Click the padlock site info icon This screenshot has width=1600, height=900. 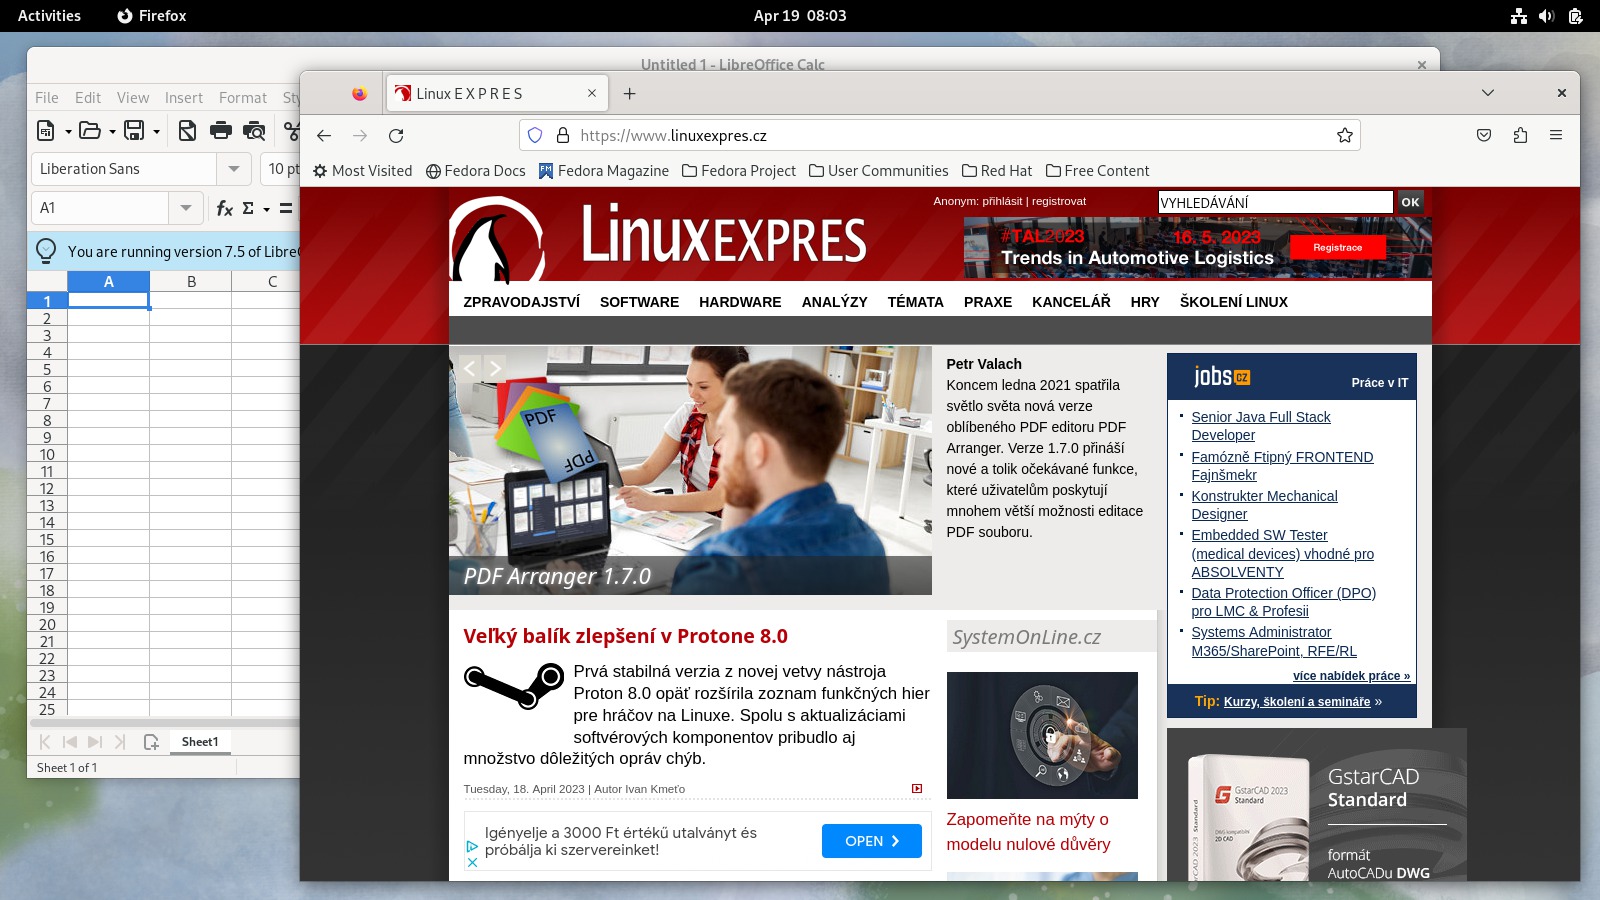563,135
